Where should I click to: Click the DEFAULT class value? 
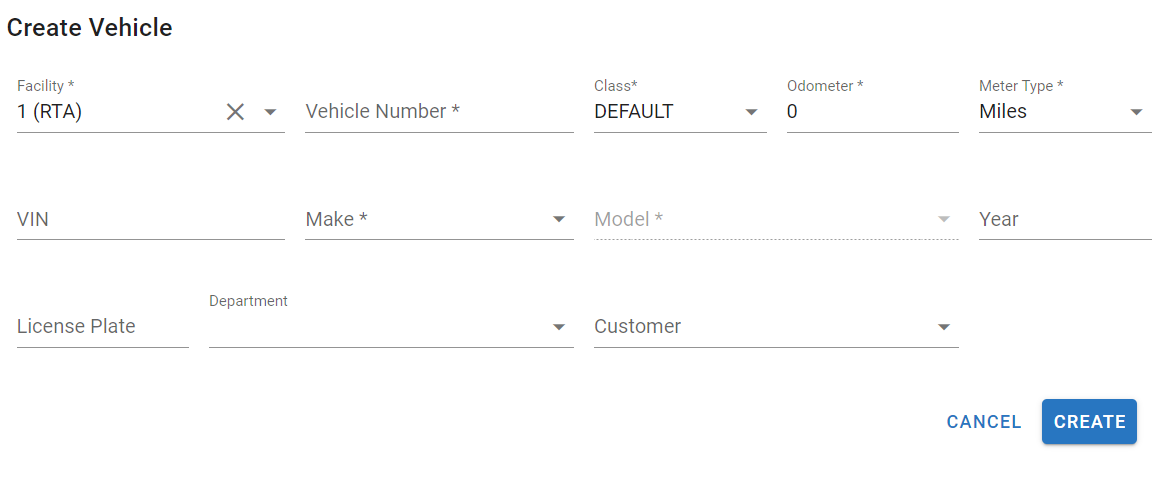634,112
